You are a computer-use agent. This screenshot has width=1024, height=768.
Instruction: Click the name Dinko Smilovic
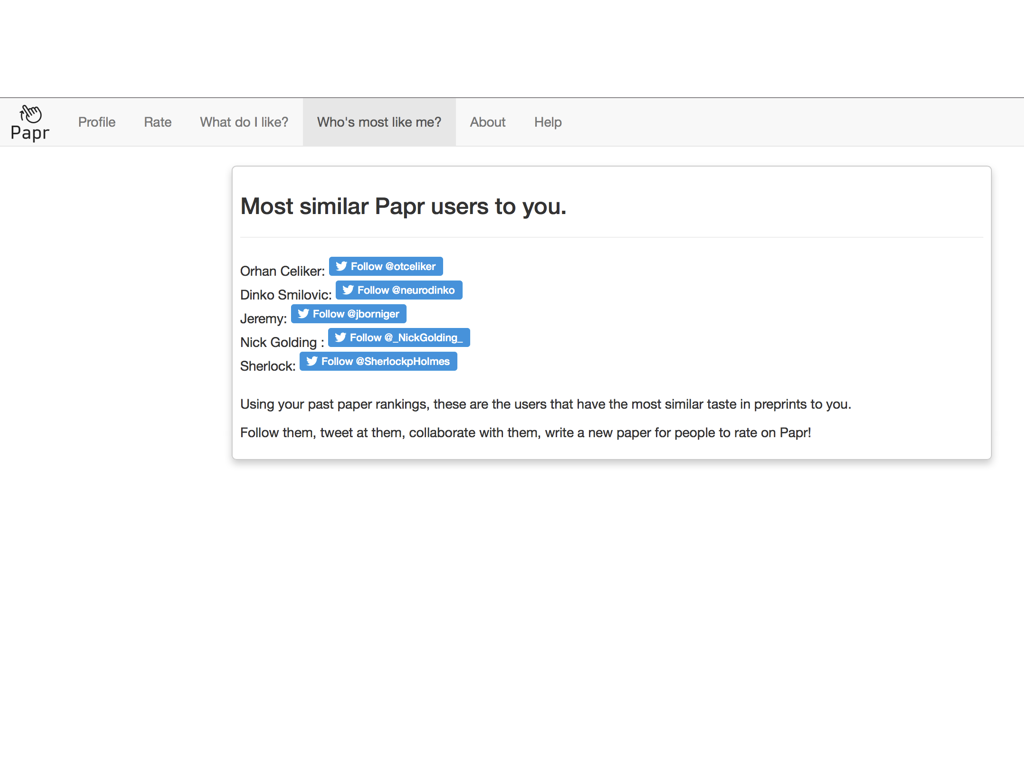[x=286, y=295]
